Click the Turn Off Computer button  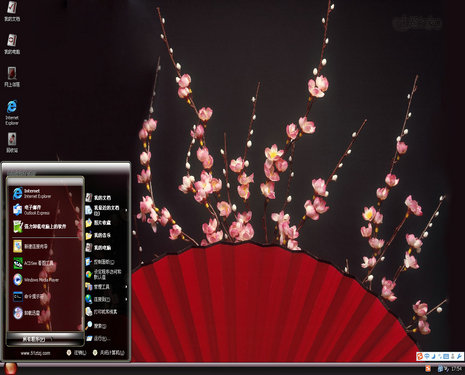pyautogui.click(x=108, y=353)
